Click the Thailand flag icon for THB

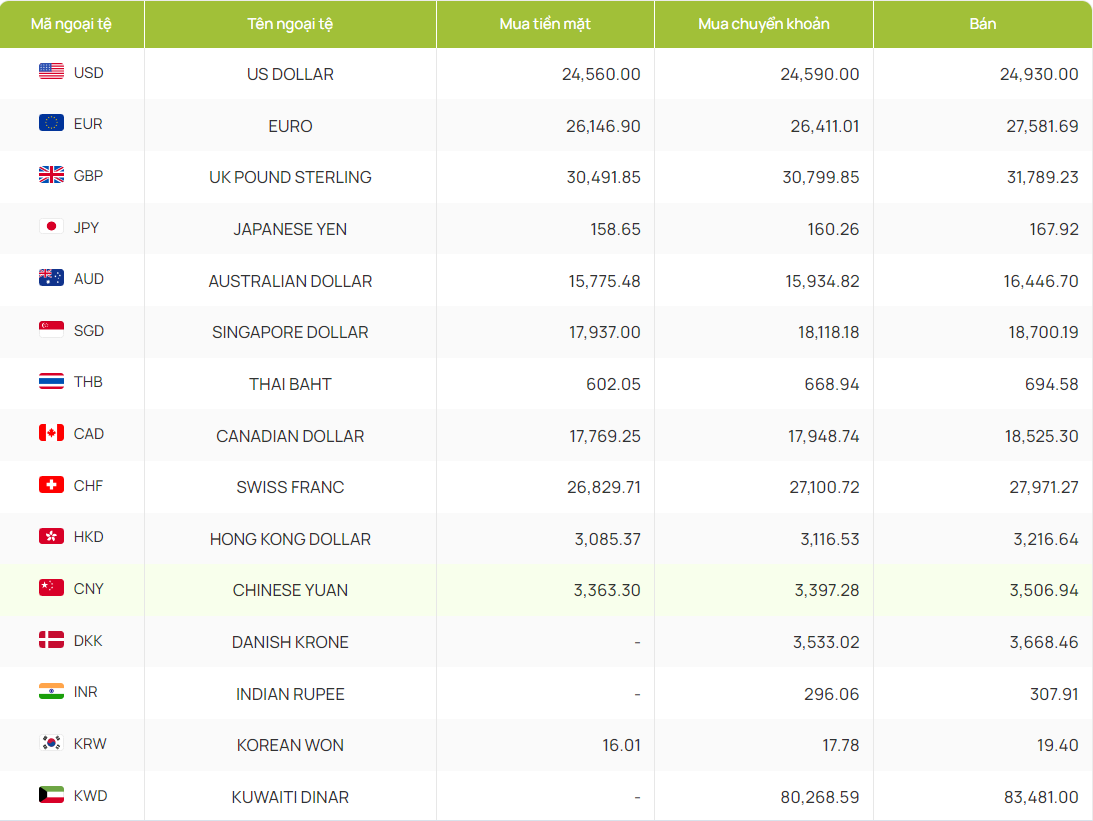tap(51, 382)
